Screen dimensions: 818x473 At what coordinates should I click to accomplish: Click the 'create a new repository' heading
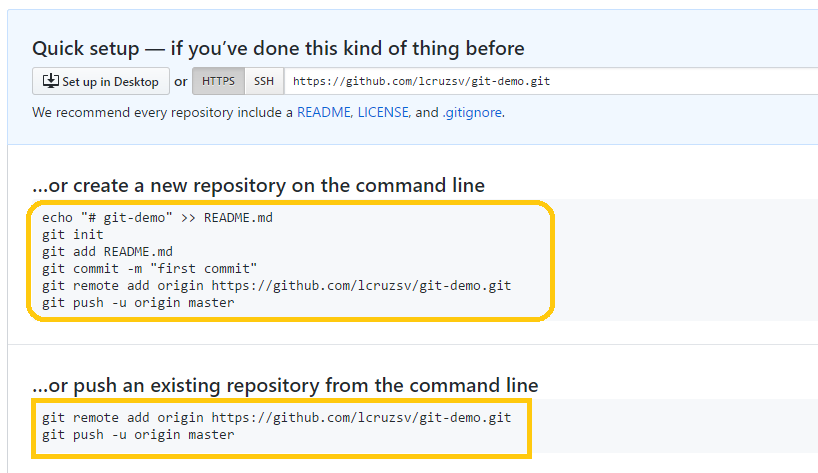tap(258, 186)
